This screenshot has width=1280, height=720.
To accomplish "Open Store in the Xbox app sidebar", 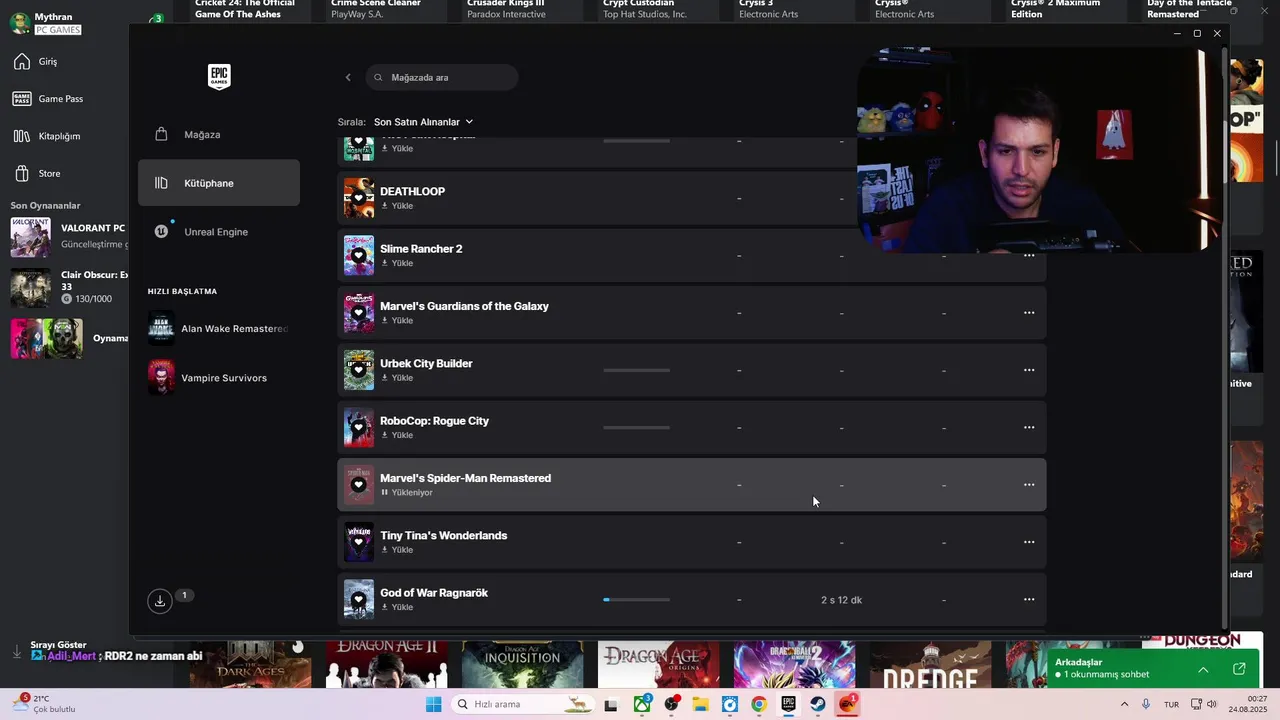I will [37, 173].
